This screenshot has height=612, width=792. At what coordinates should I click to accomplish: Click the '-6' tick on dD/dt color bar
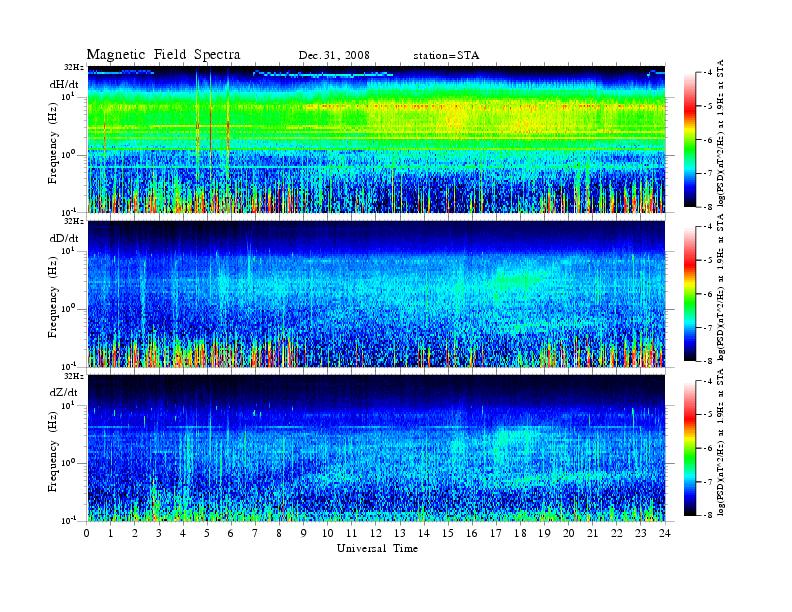[x=709, y=294]
